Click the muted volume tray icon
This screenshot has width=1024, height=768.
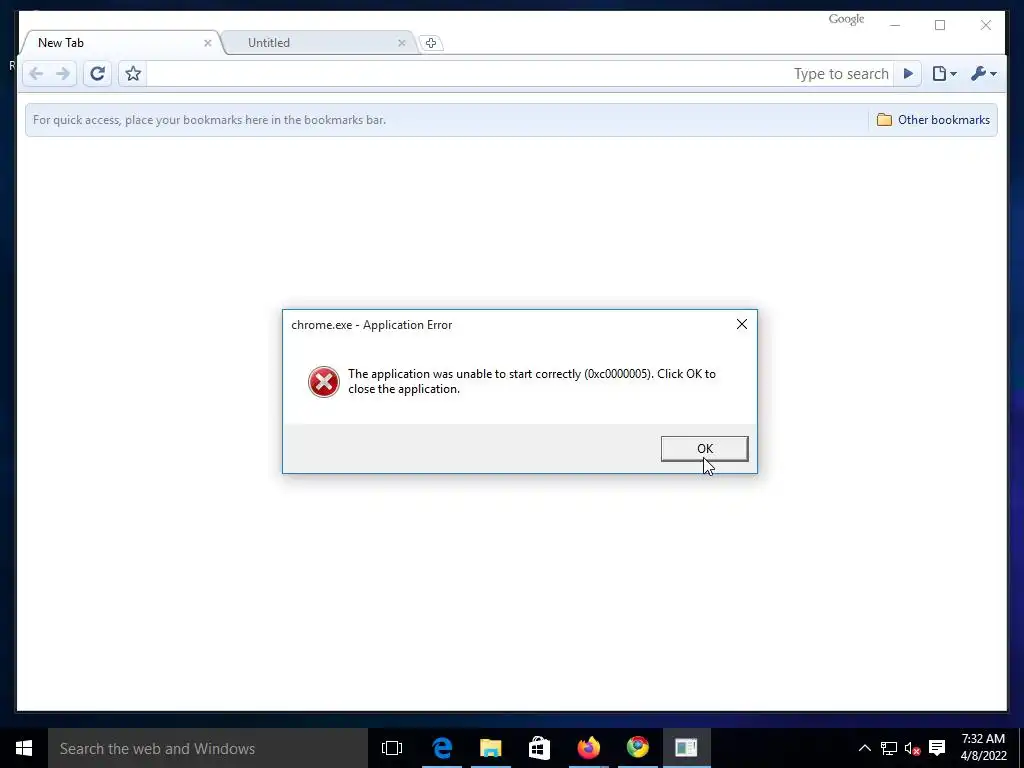912,748
